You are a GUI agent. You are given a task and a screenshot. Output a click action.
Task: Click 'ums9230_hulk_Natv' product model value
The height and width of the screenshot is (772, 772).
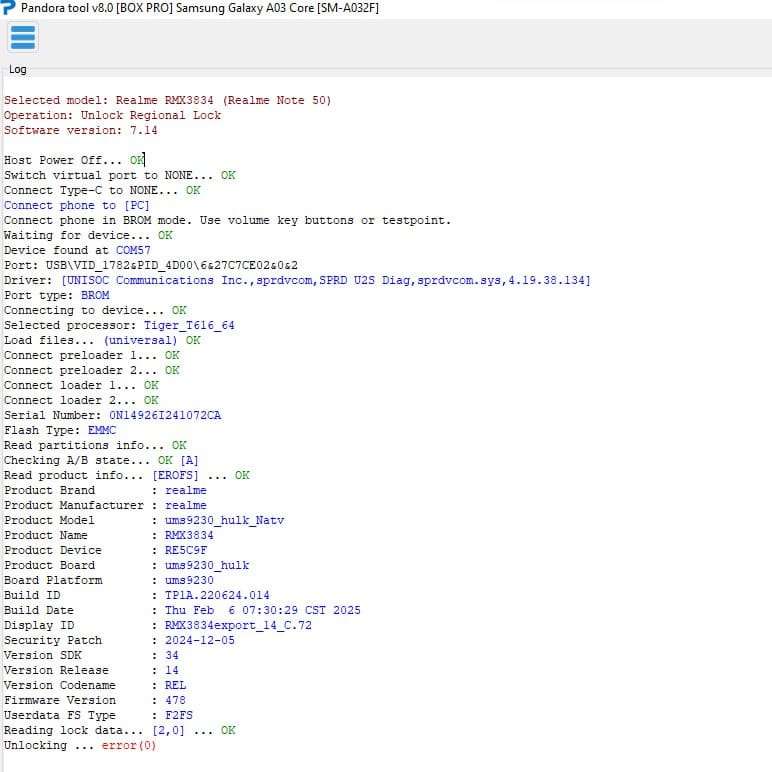(225, 521)
